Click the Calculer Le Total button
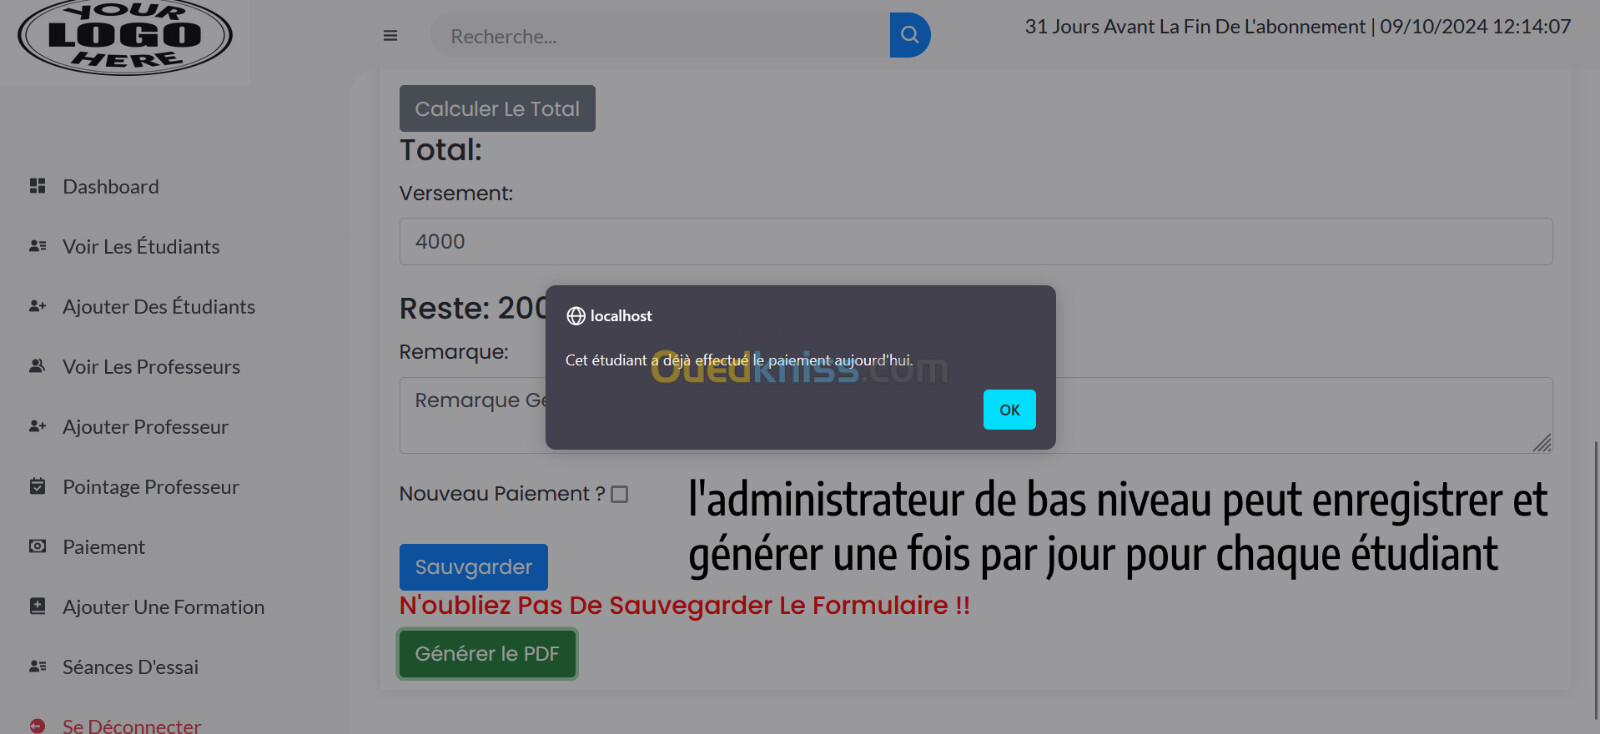Screen dimensions: 1600x734 pyautogui.click(x=497, y=108)
